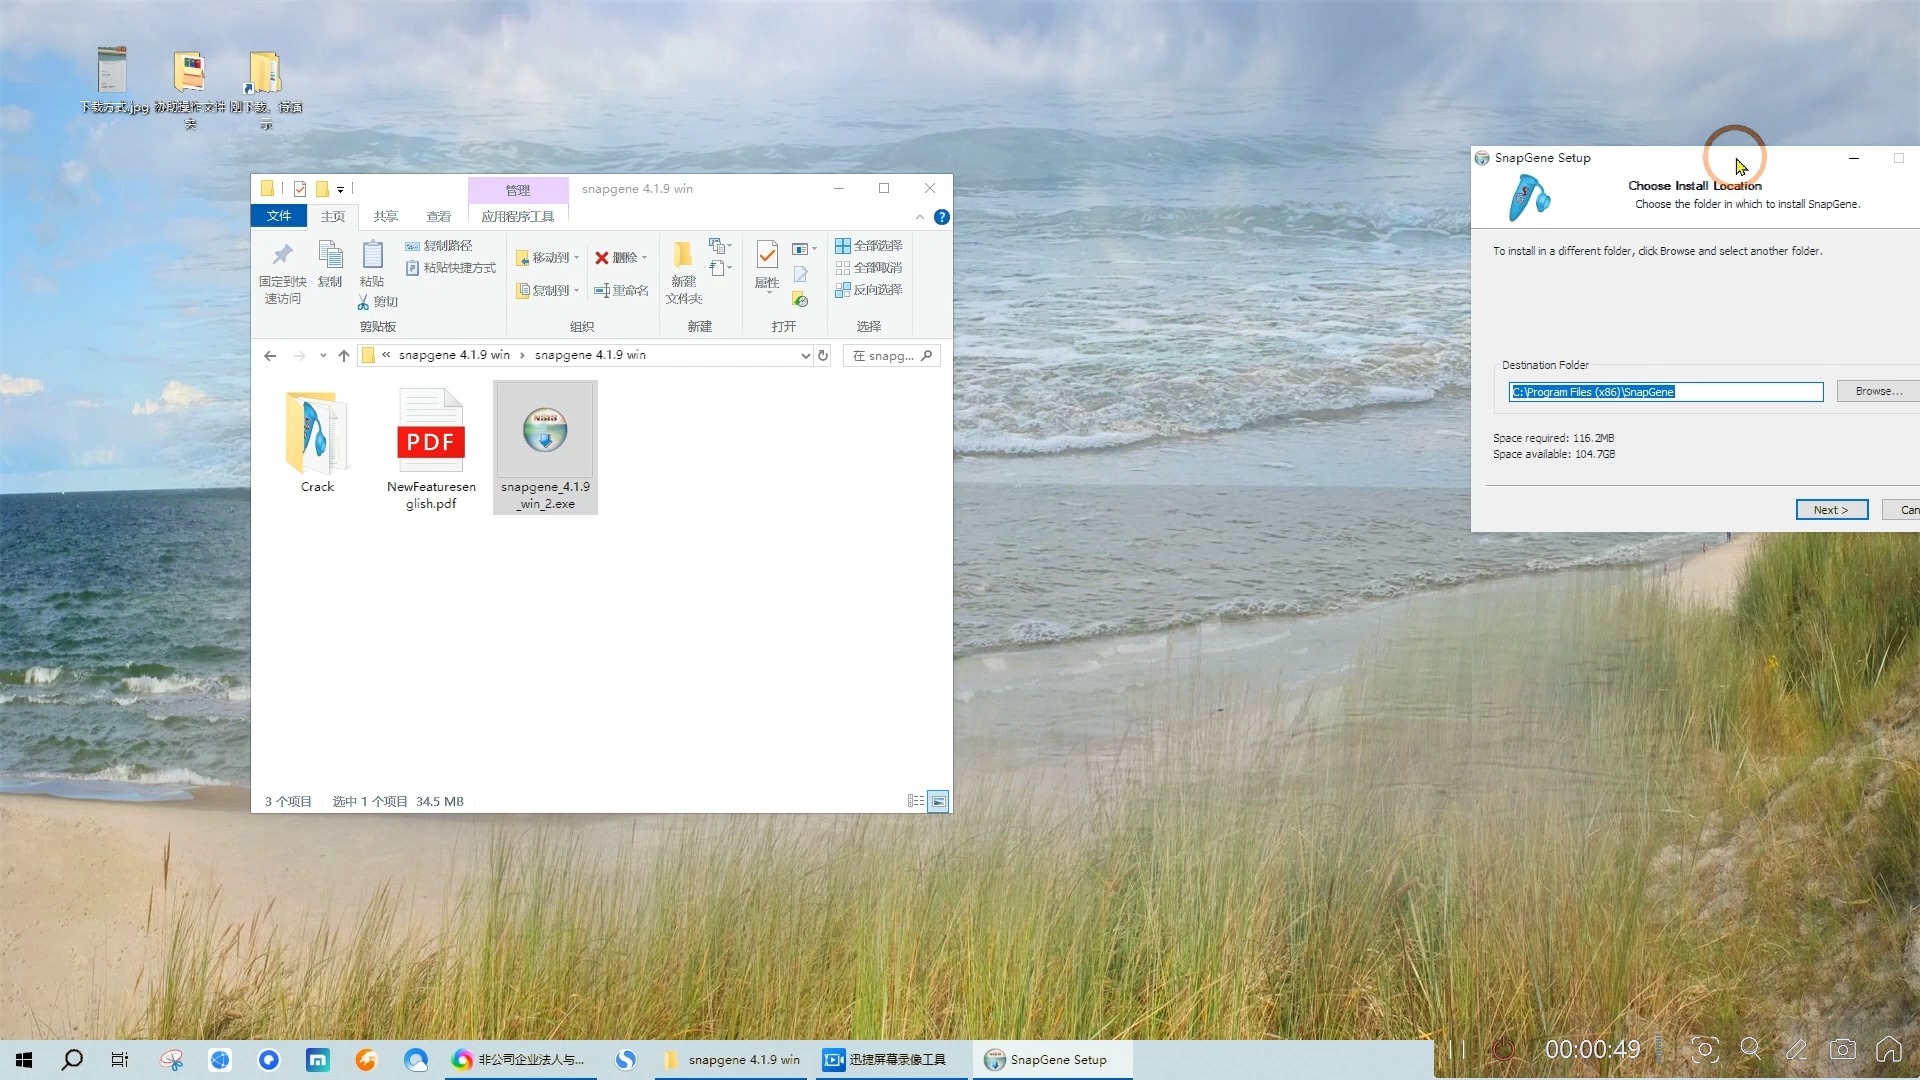Click the quick access New folder icon
Screen dimensions: 1920x1080
pyautogui.click(x=322, y=189)
